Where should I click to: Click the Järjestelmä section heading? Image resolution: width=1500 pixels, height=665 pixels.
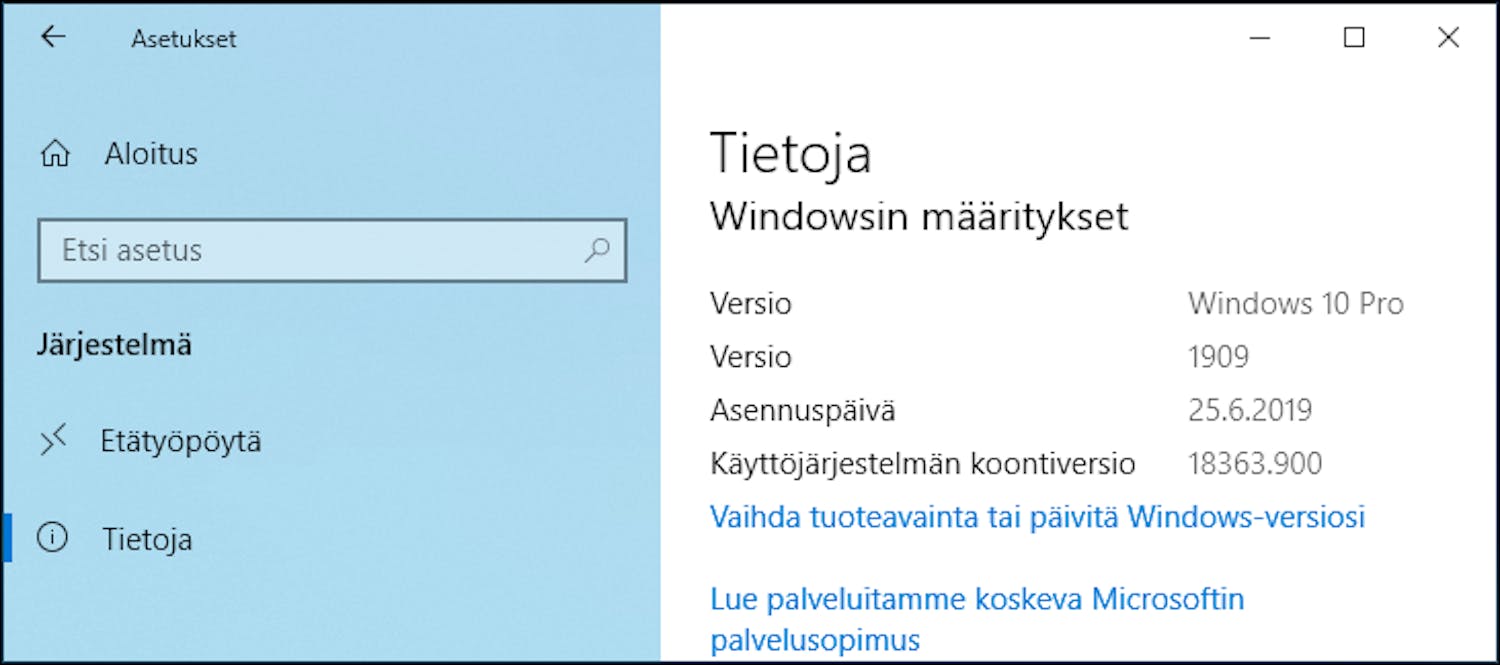[114, 344]
